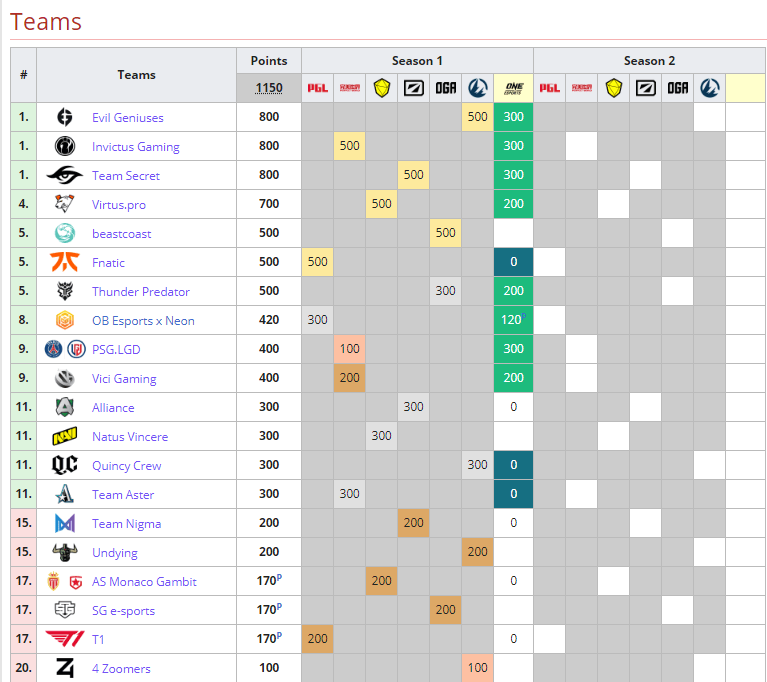Click the purple Team Nigma logo
This screenshot has width=767, height=682.
tap(64, 524)
